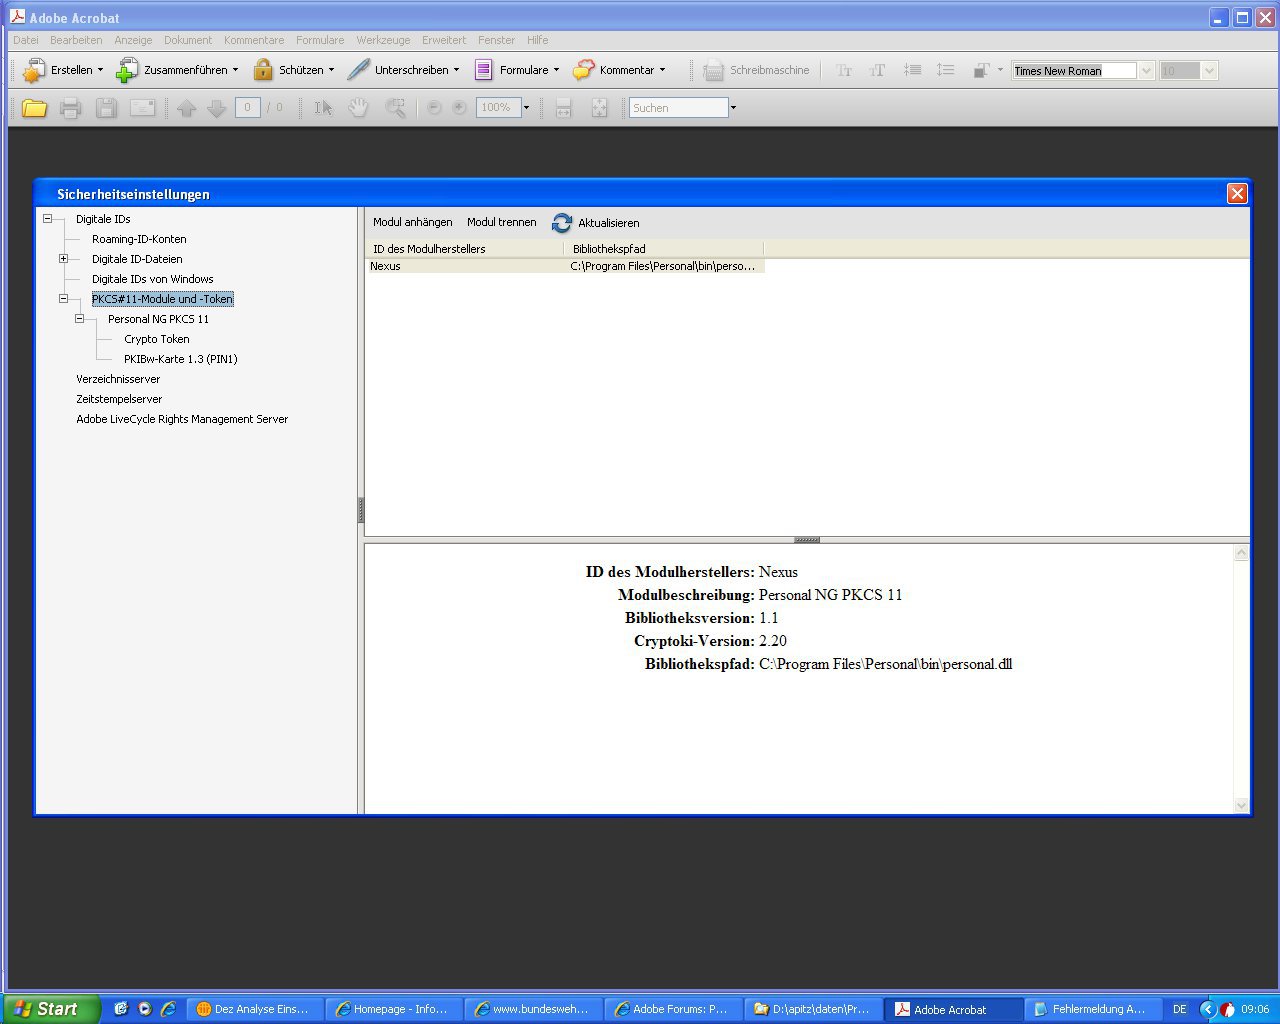Collapse the PKCS#11-Module und -Token node
The image size is (1280, 1024).
click(63, 298)
